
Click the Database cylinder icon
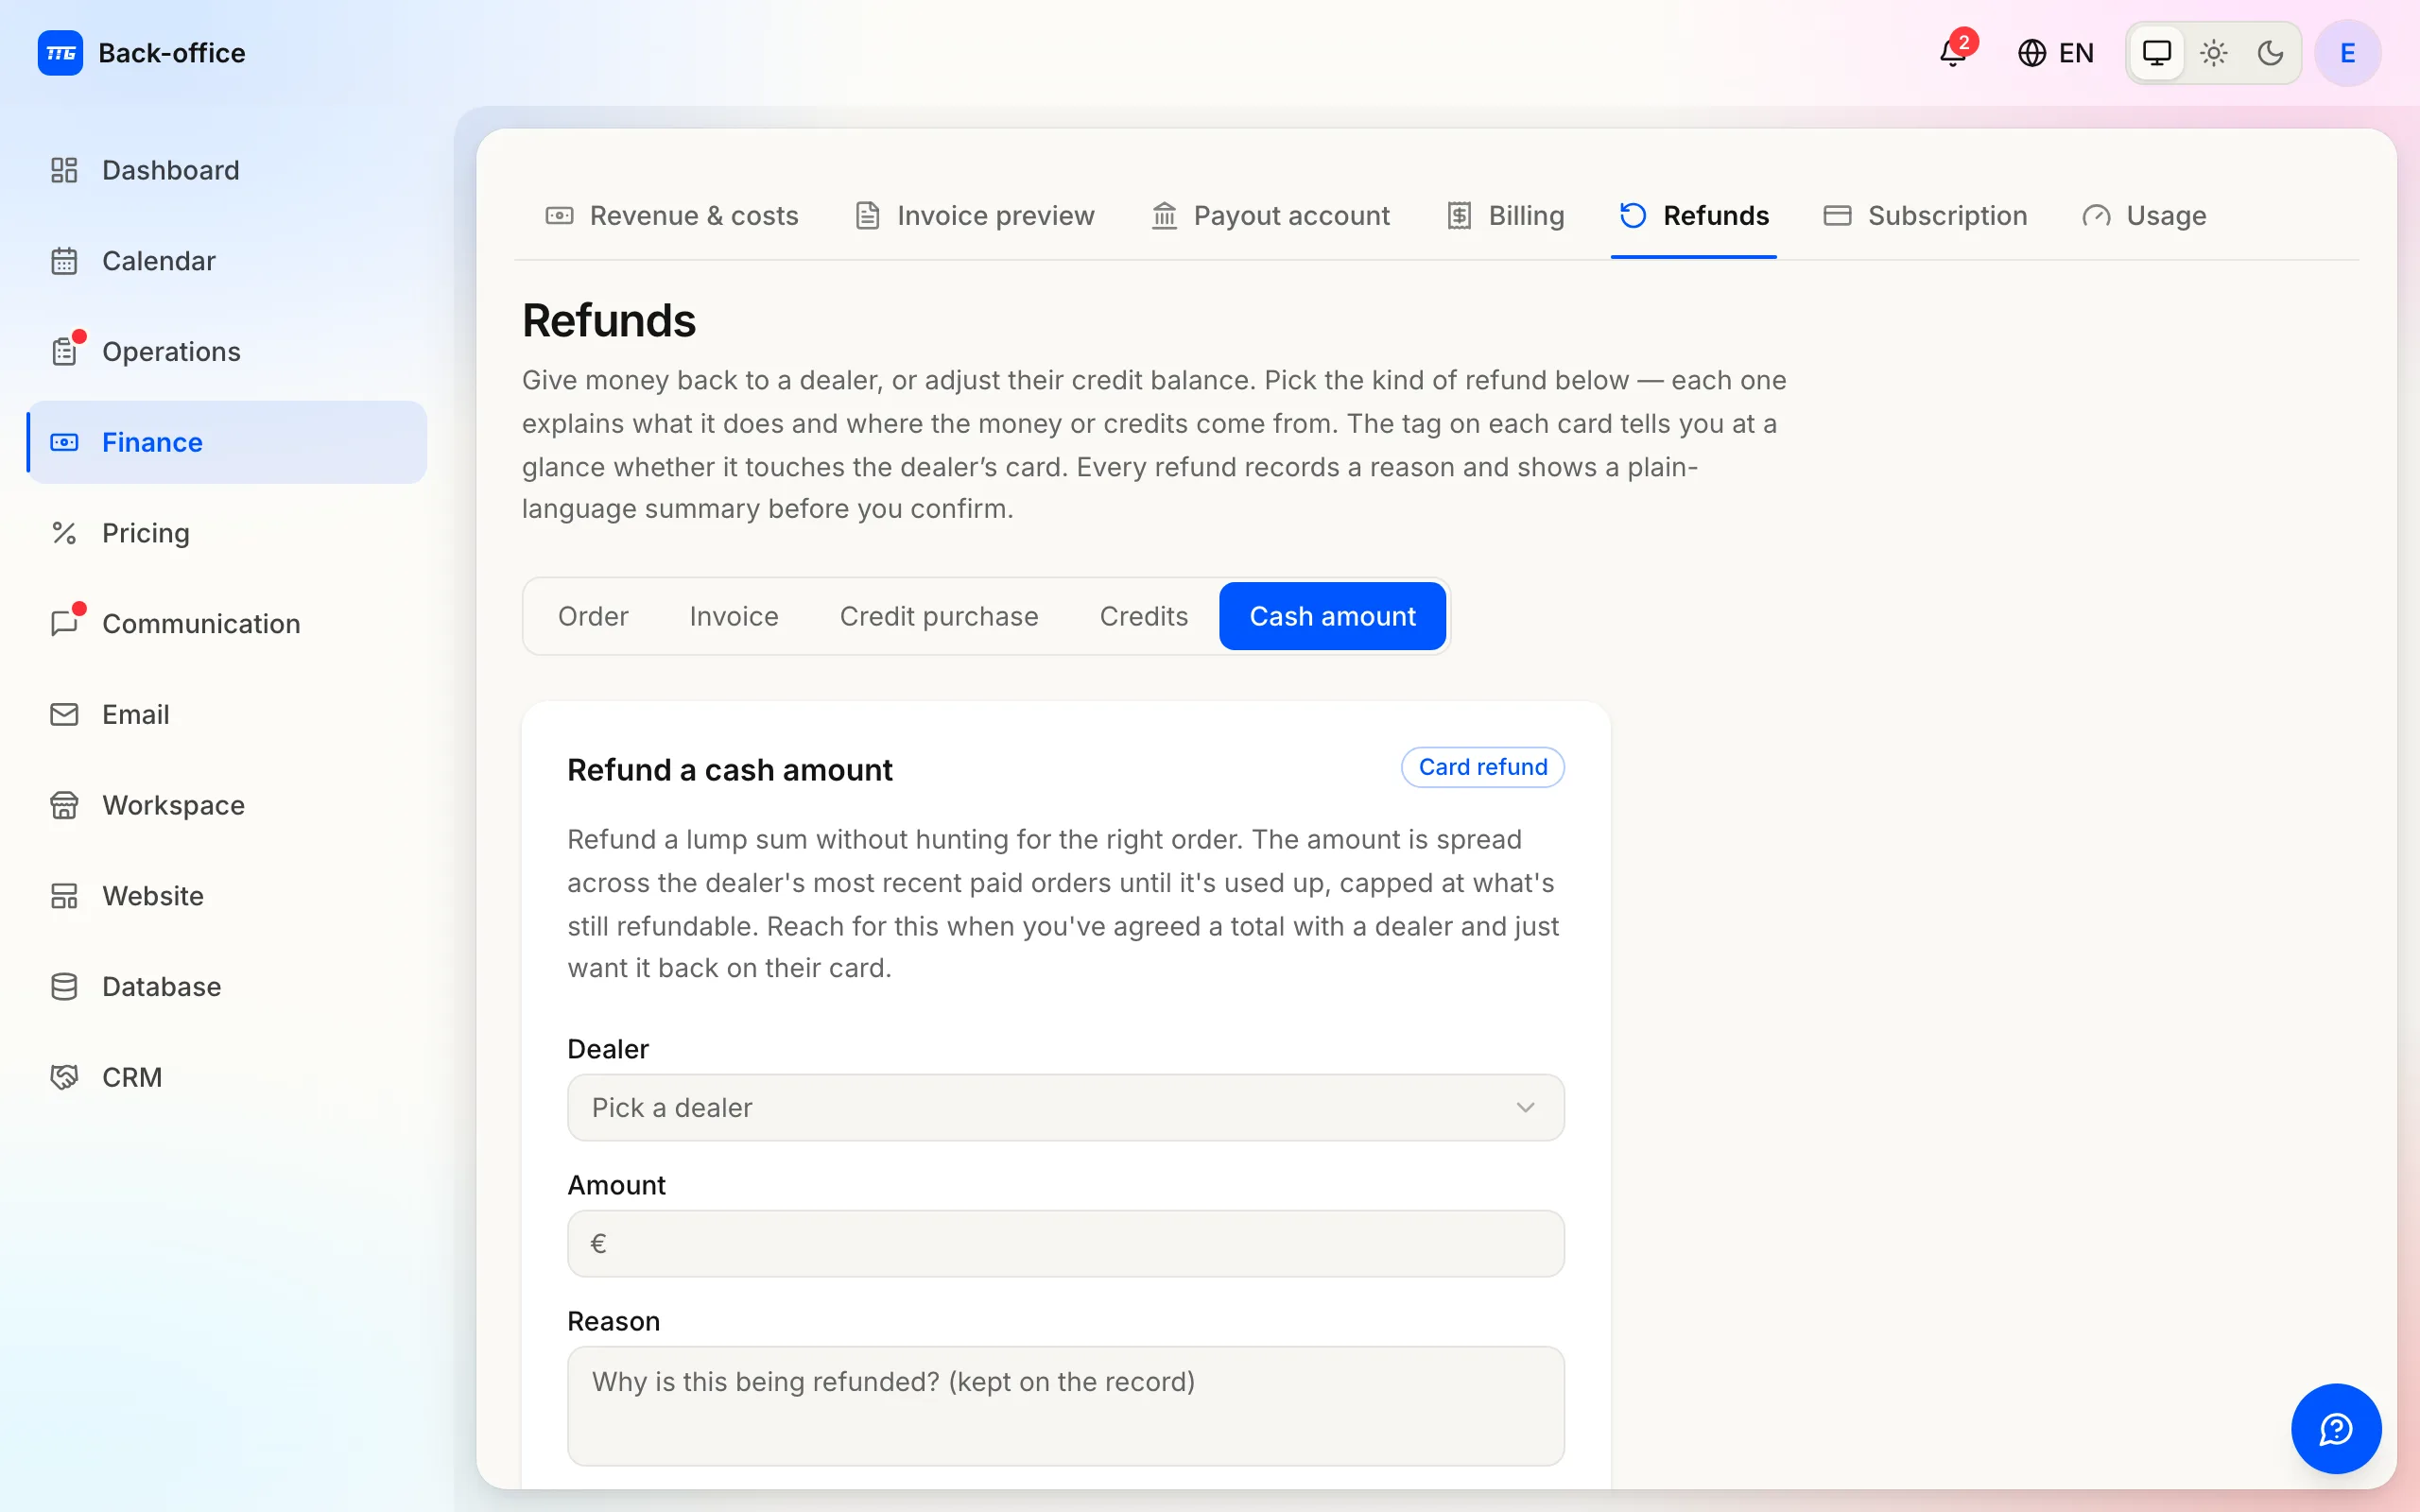[64, 987]
